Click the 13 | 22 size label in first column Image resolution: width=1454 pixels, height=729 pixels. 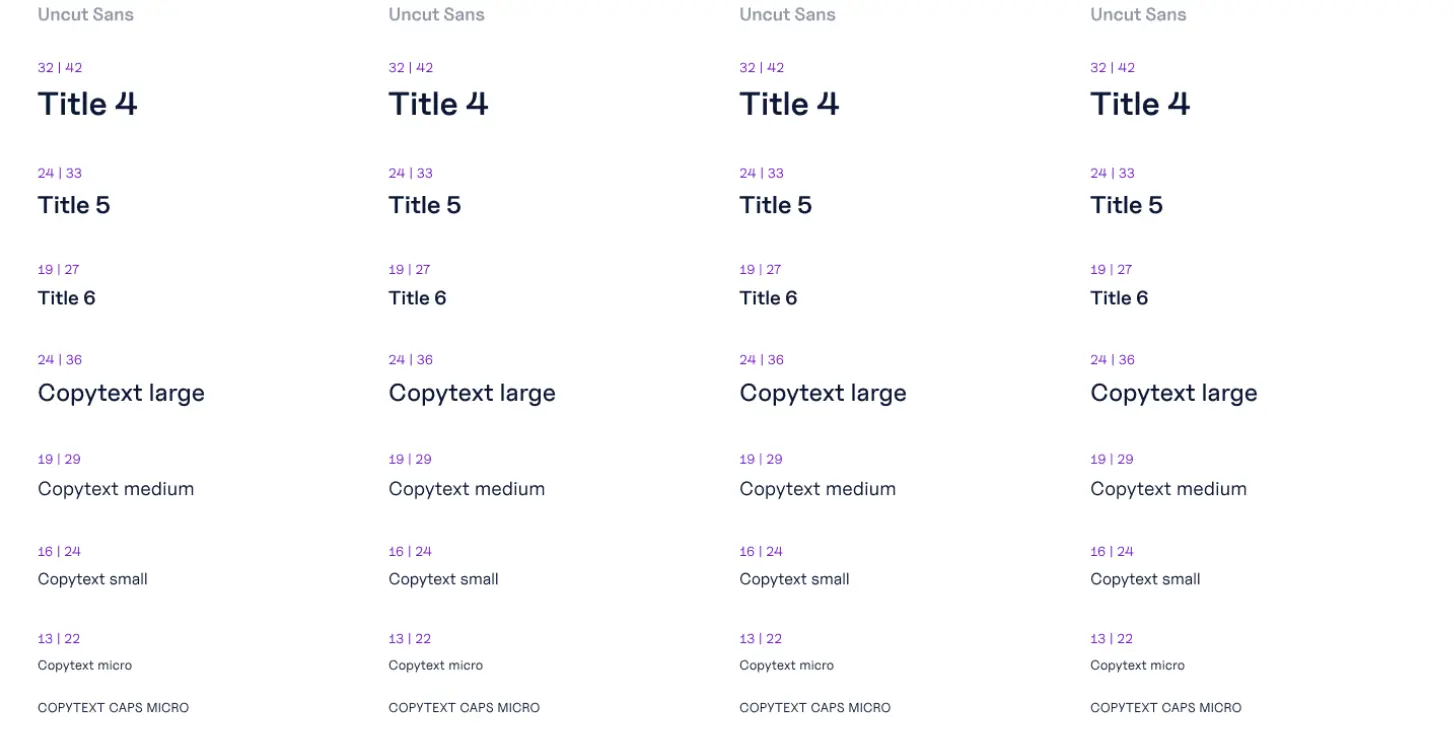click(59, 638)
